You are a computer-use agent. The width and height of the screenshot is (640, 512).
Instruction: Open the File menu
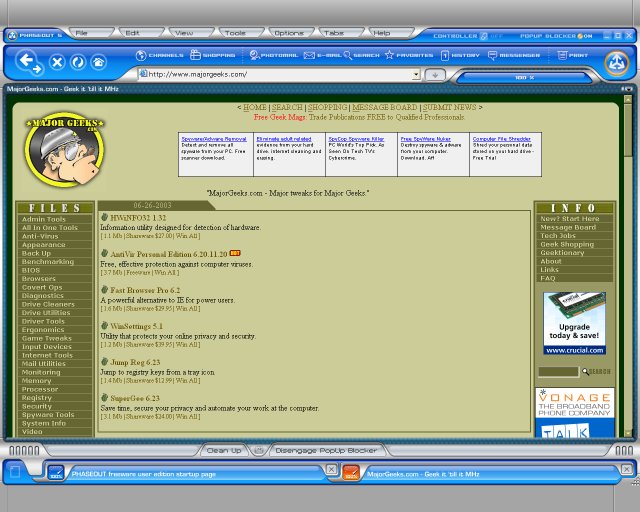[91, 33]
